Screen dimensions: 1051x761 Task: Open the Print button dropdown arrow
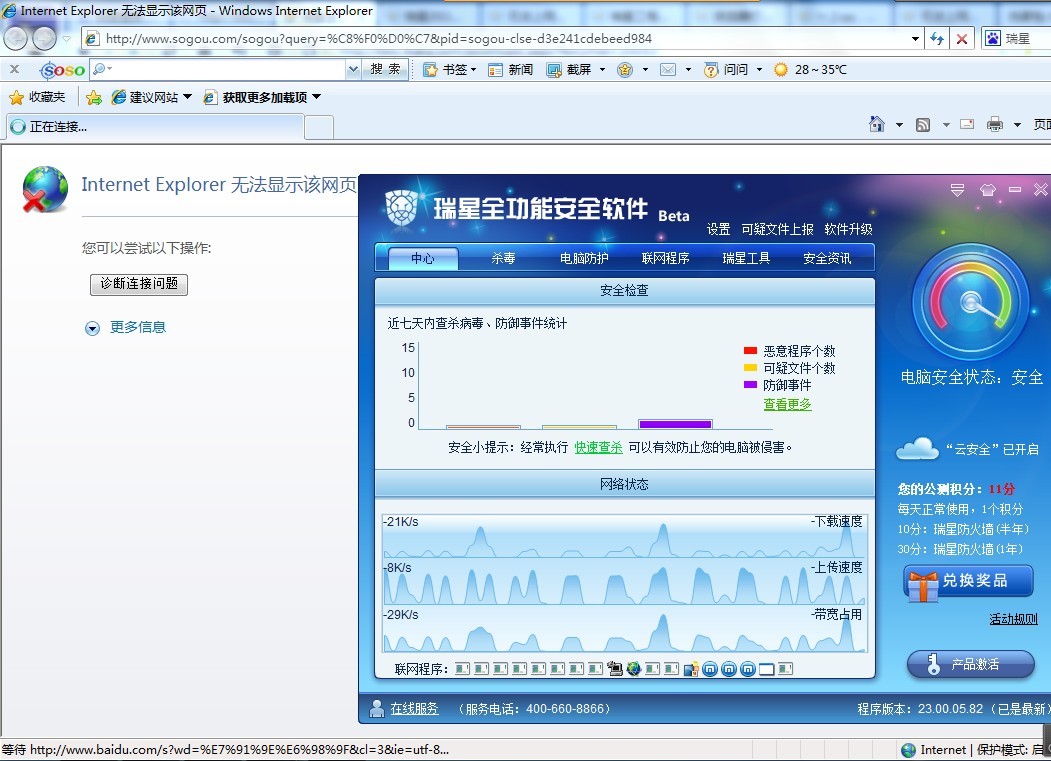pos(1017,125)
